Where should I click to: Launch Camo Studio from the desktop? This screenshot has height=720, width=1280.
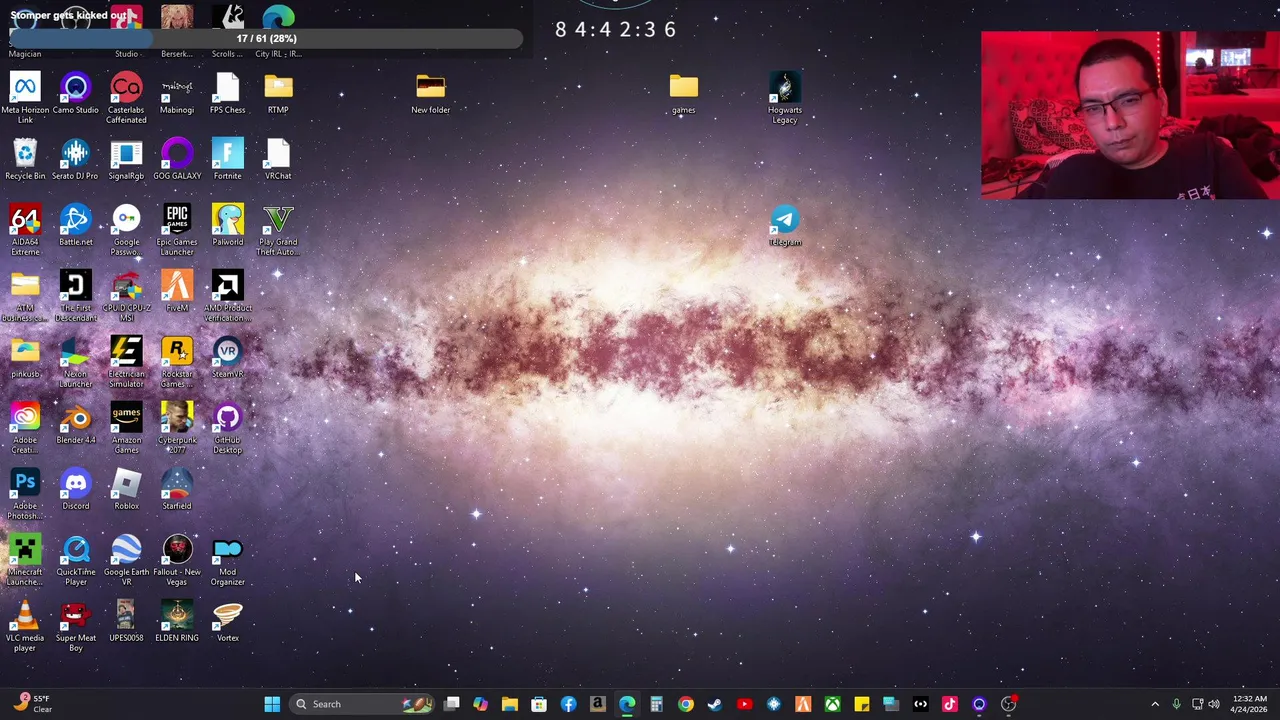76,94
